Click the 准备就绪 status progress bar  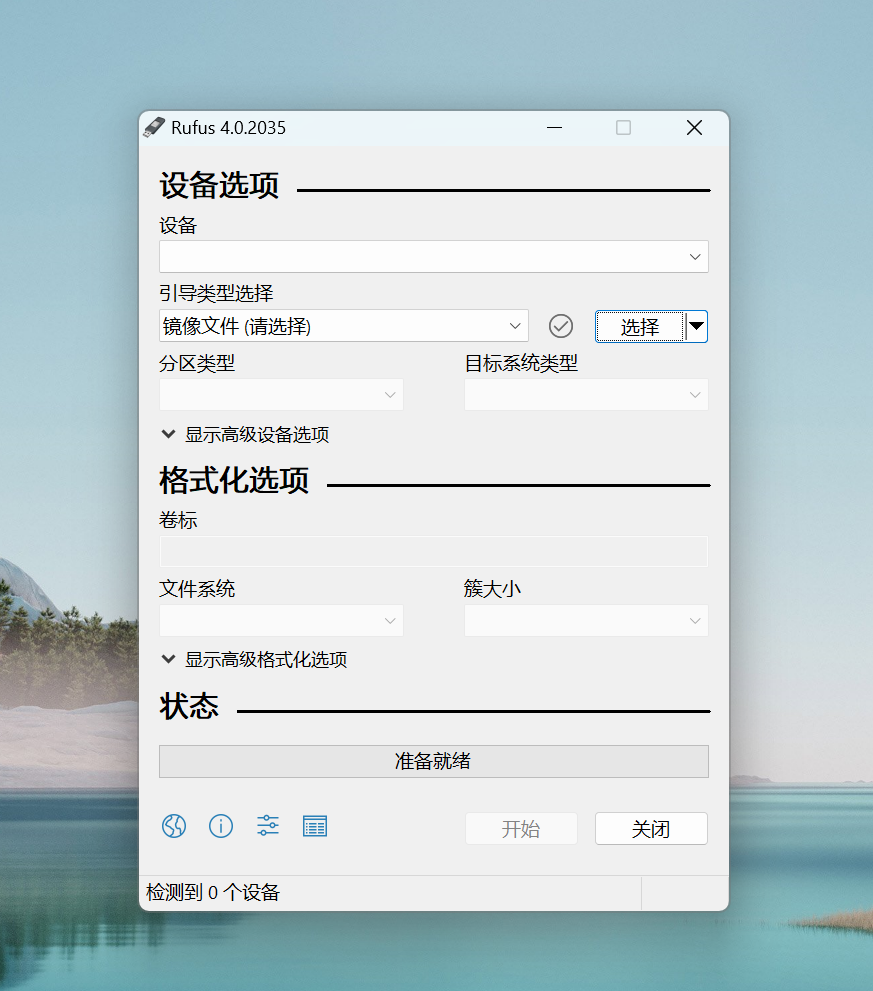tap(433, 761)
